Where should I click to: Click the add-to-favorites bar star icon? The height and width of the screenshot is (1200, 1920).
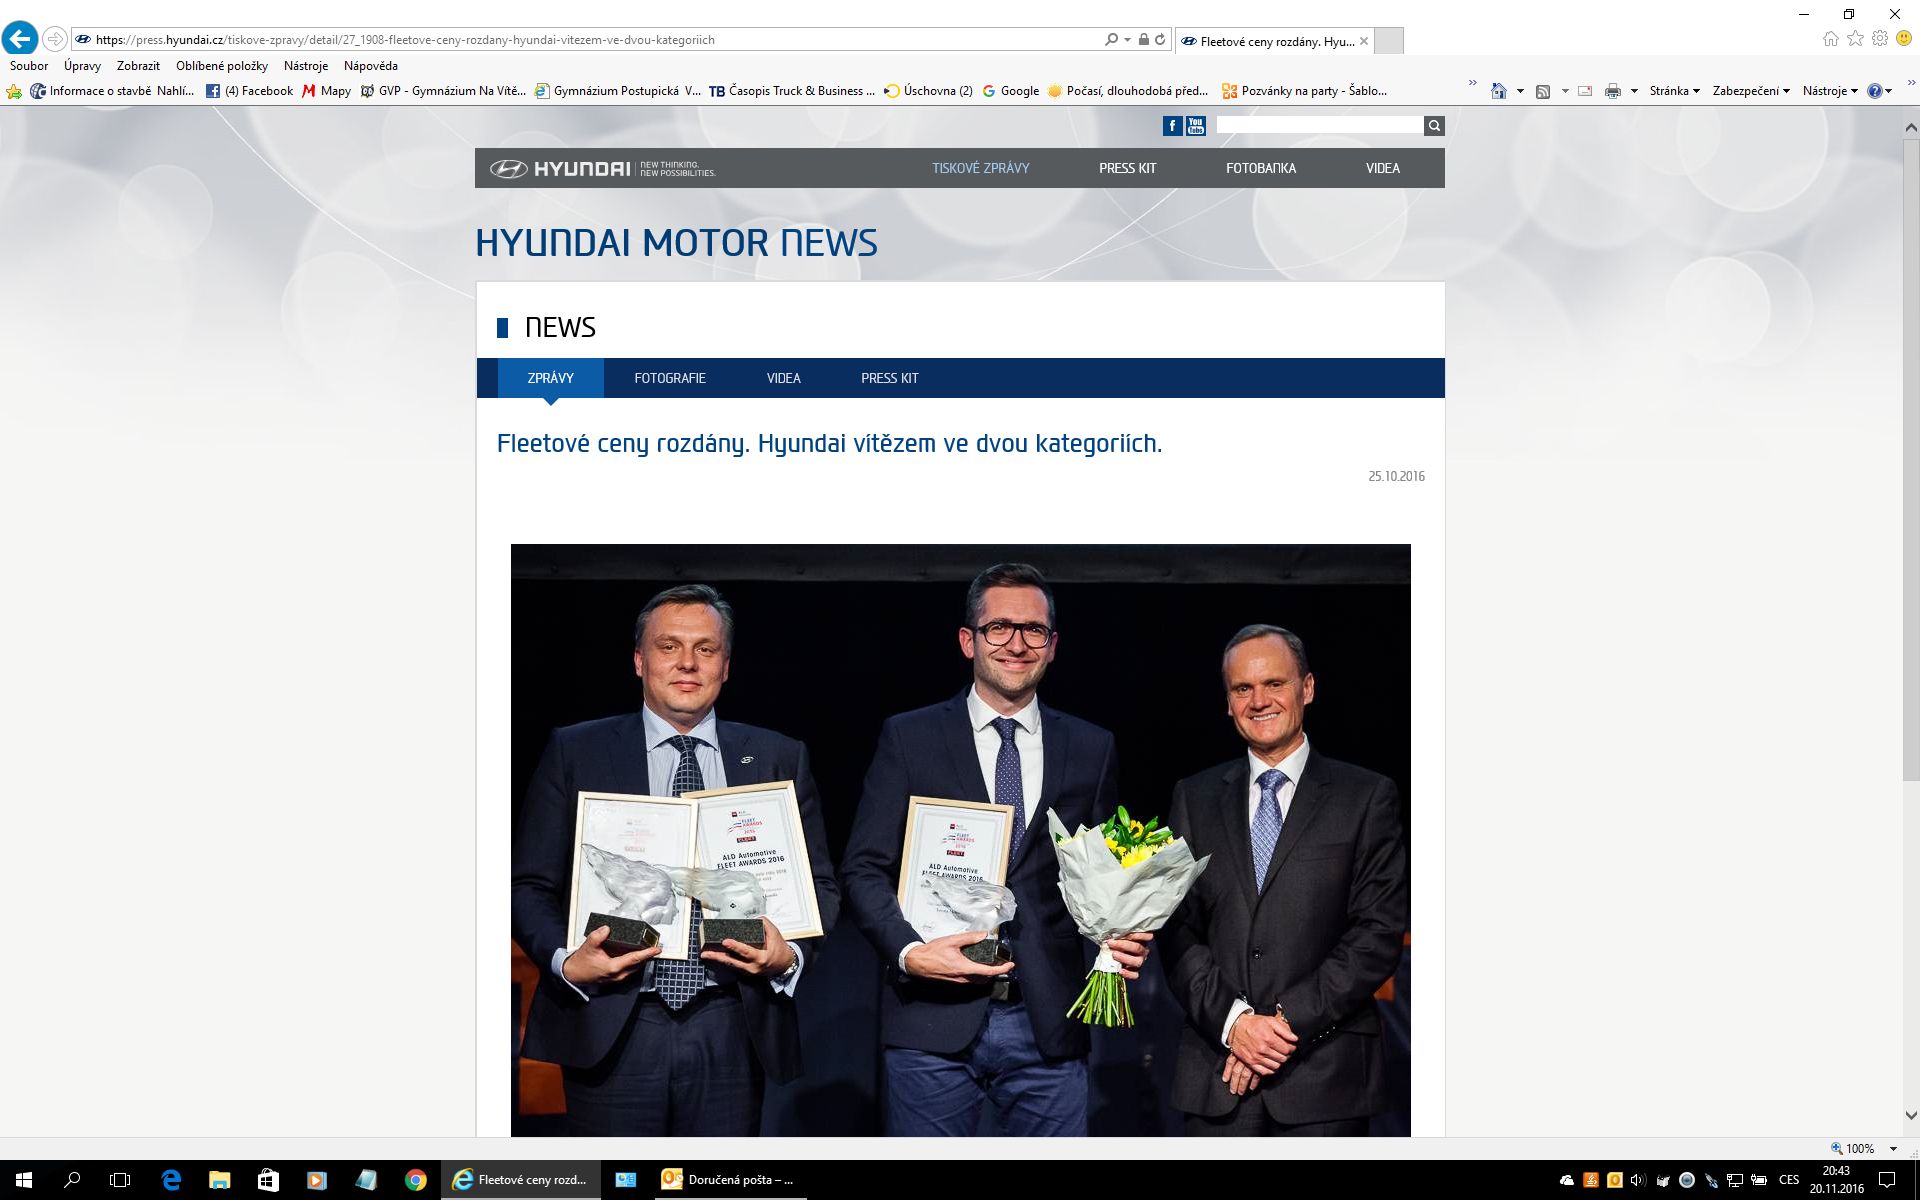point(14,91)
